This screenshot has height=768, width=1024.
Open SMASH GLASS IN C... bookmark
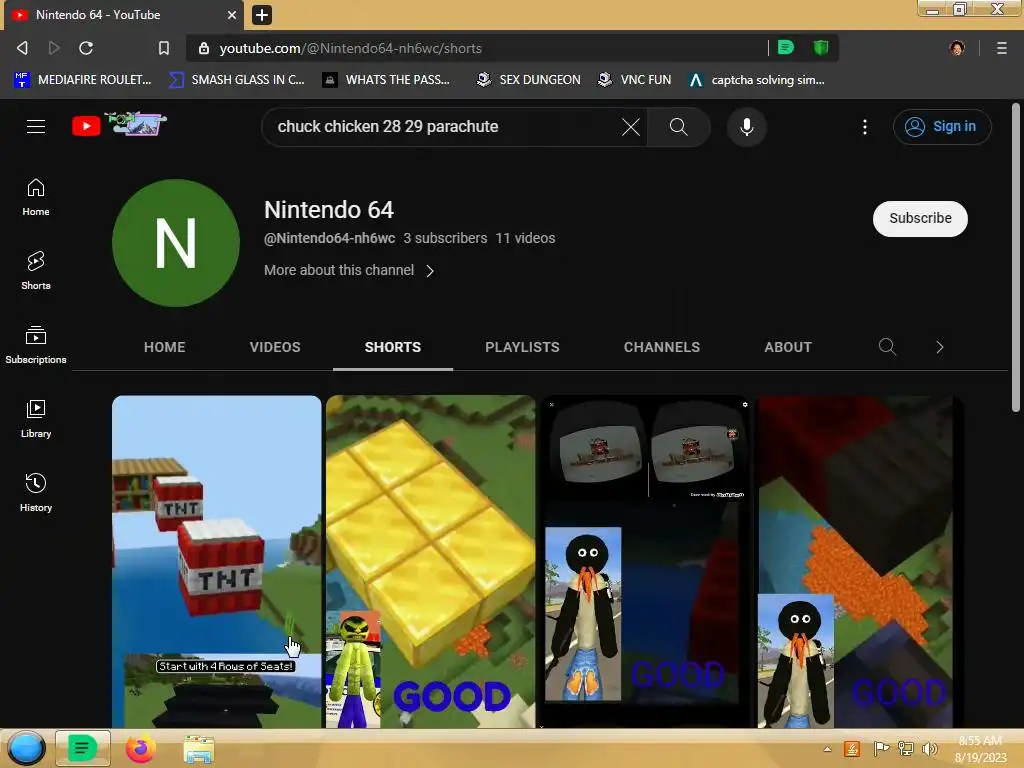(236, 80)
